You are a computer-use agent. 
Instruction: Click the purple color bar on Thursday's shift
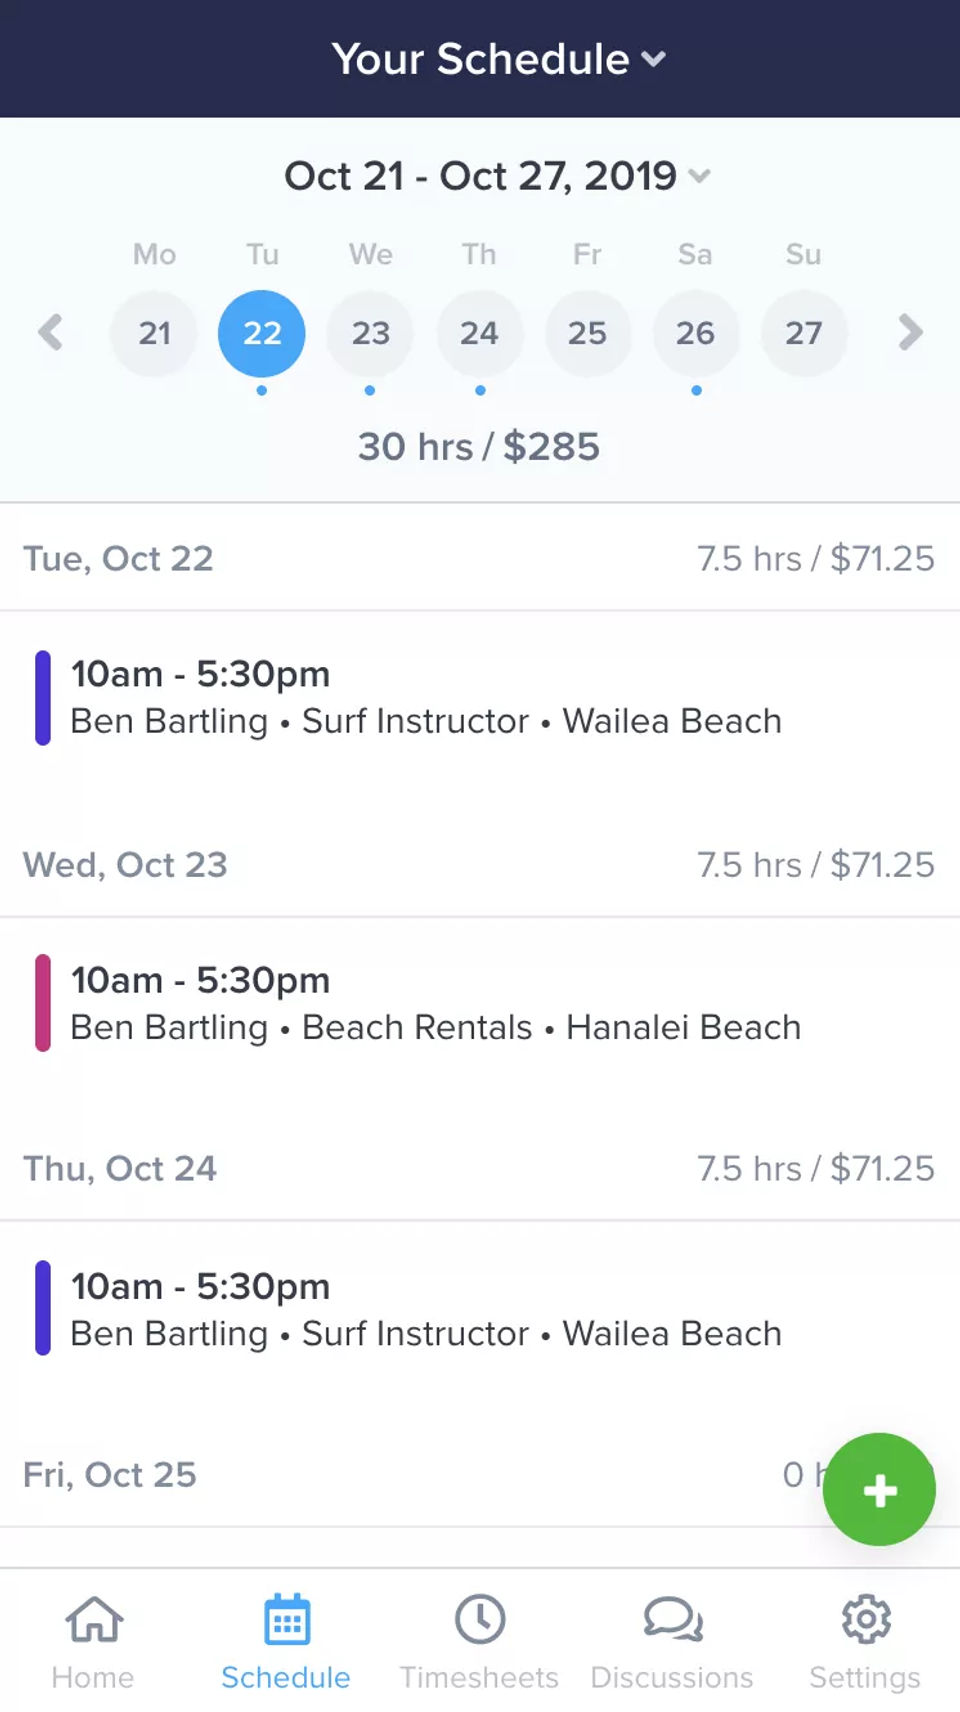[x=43, y=1308]
